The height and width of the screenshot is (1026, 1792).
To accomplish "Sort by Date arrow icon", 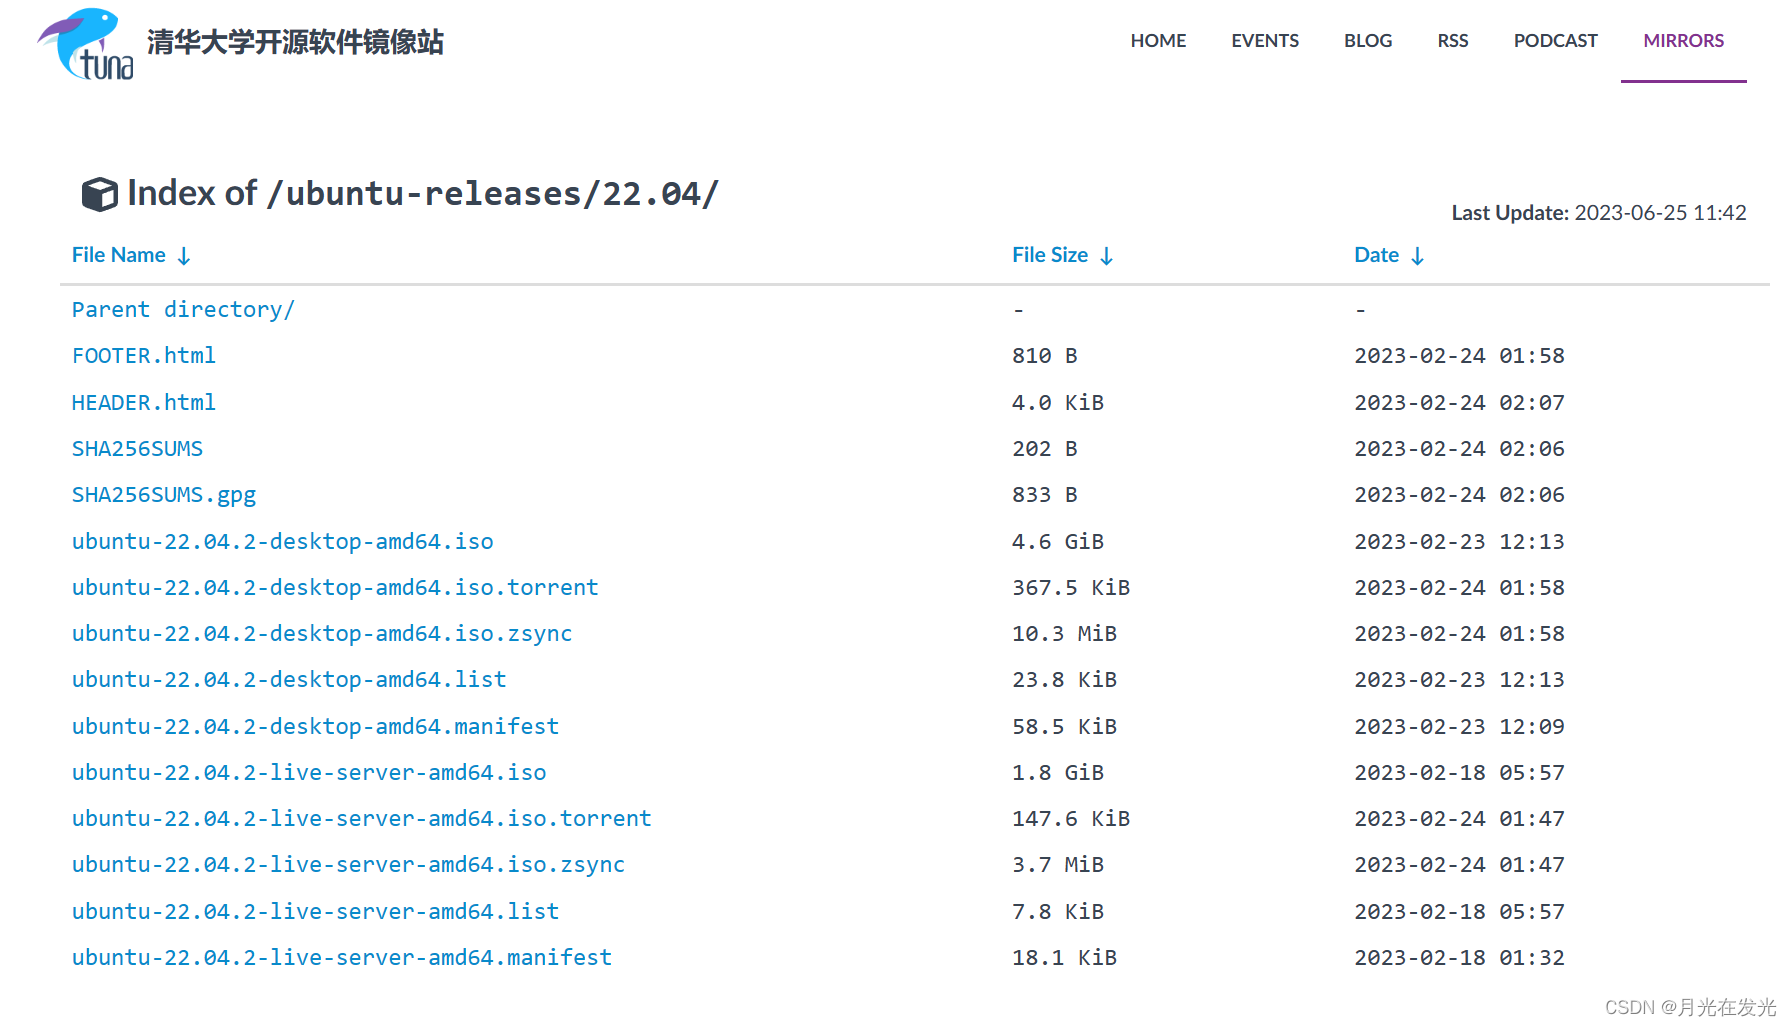I will (x=1417, y=256).
